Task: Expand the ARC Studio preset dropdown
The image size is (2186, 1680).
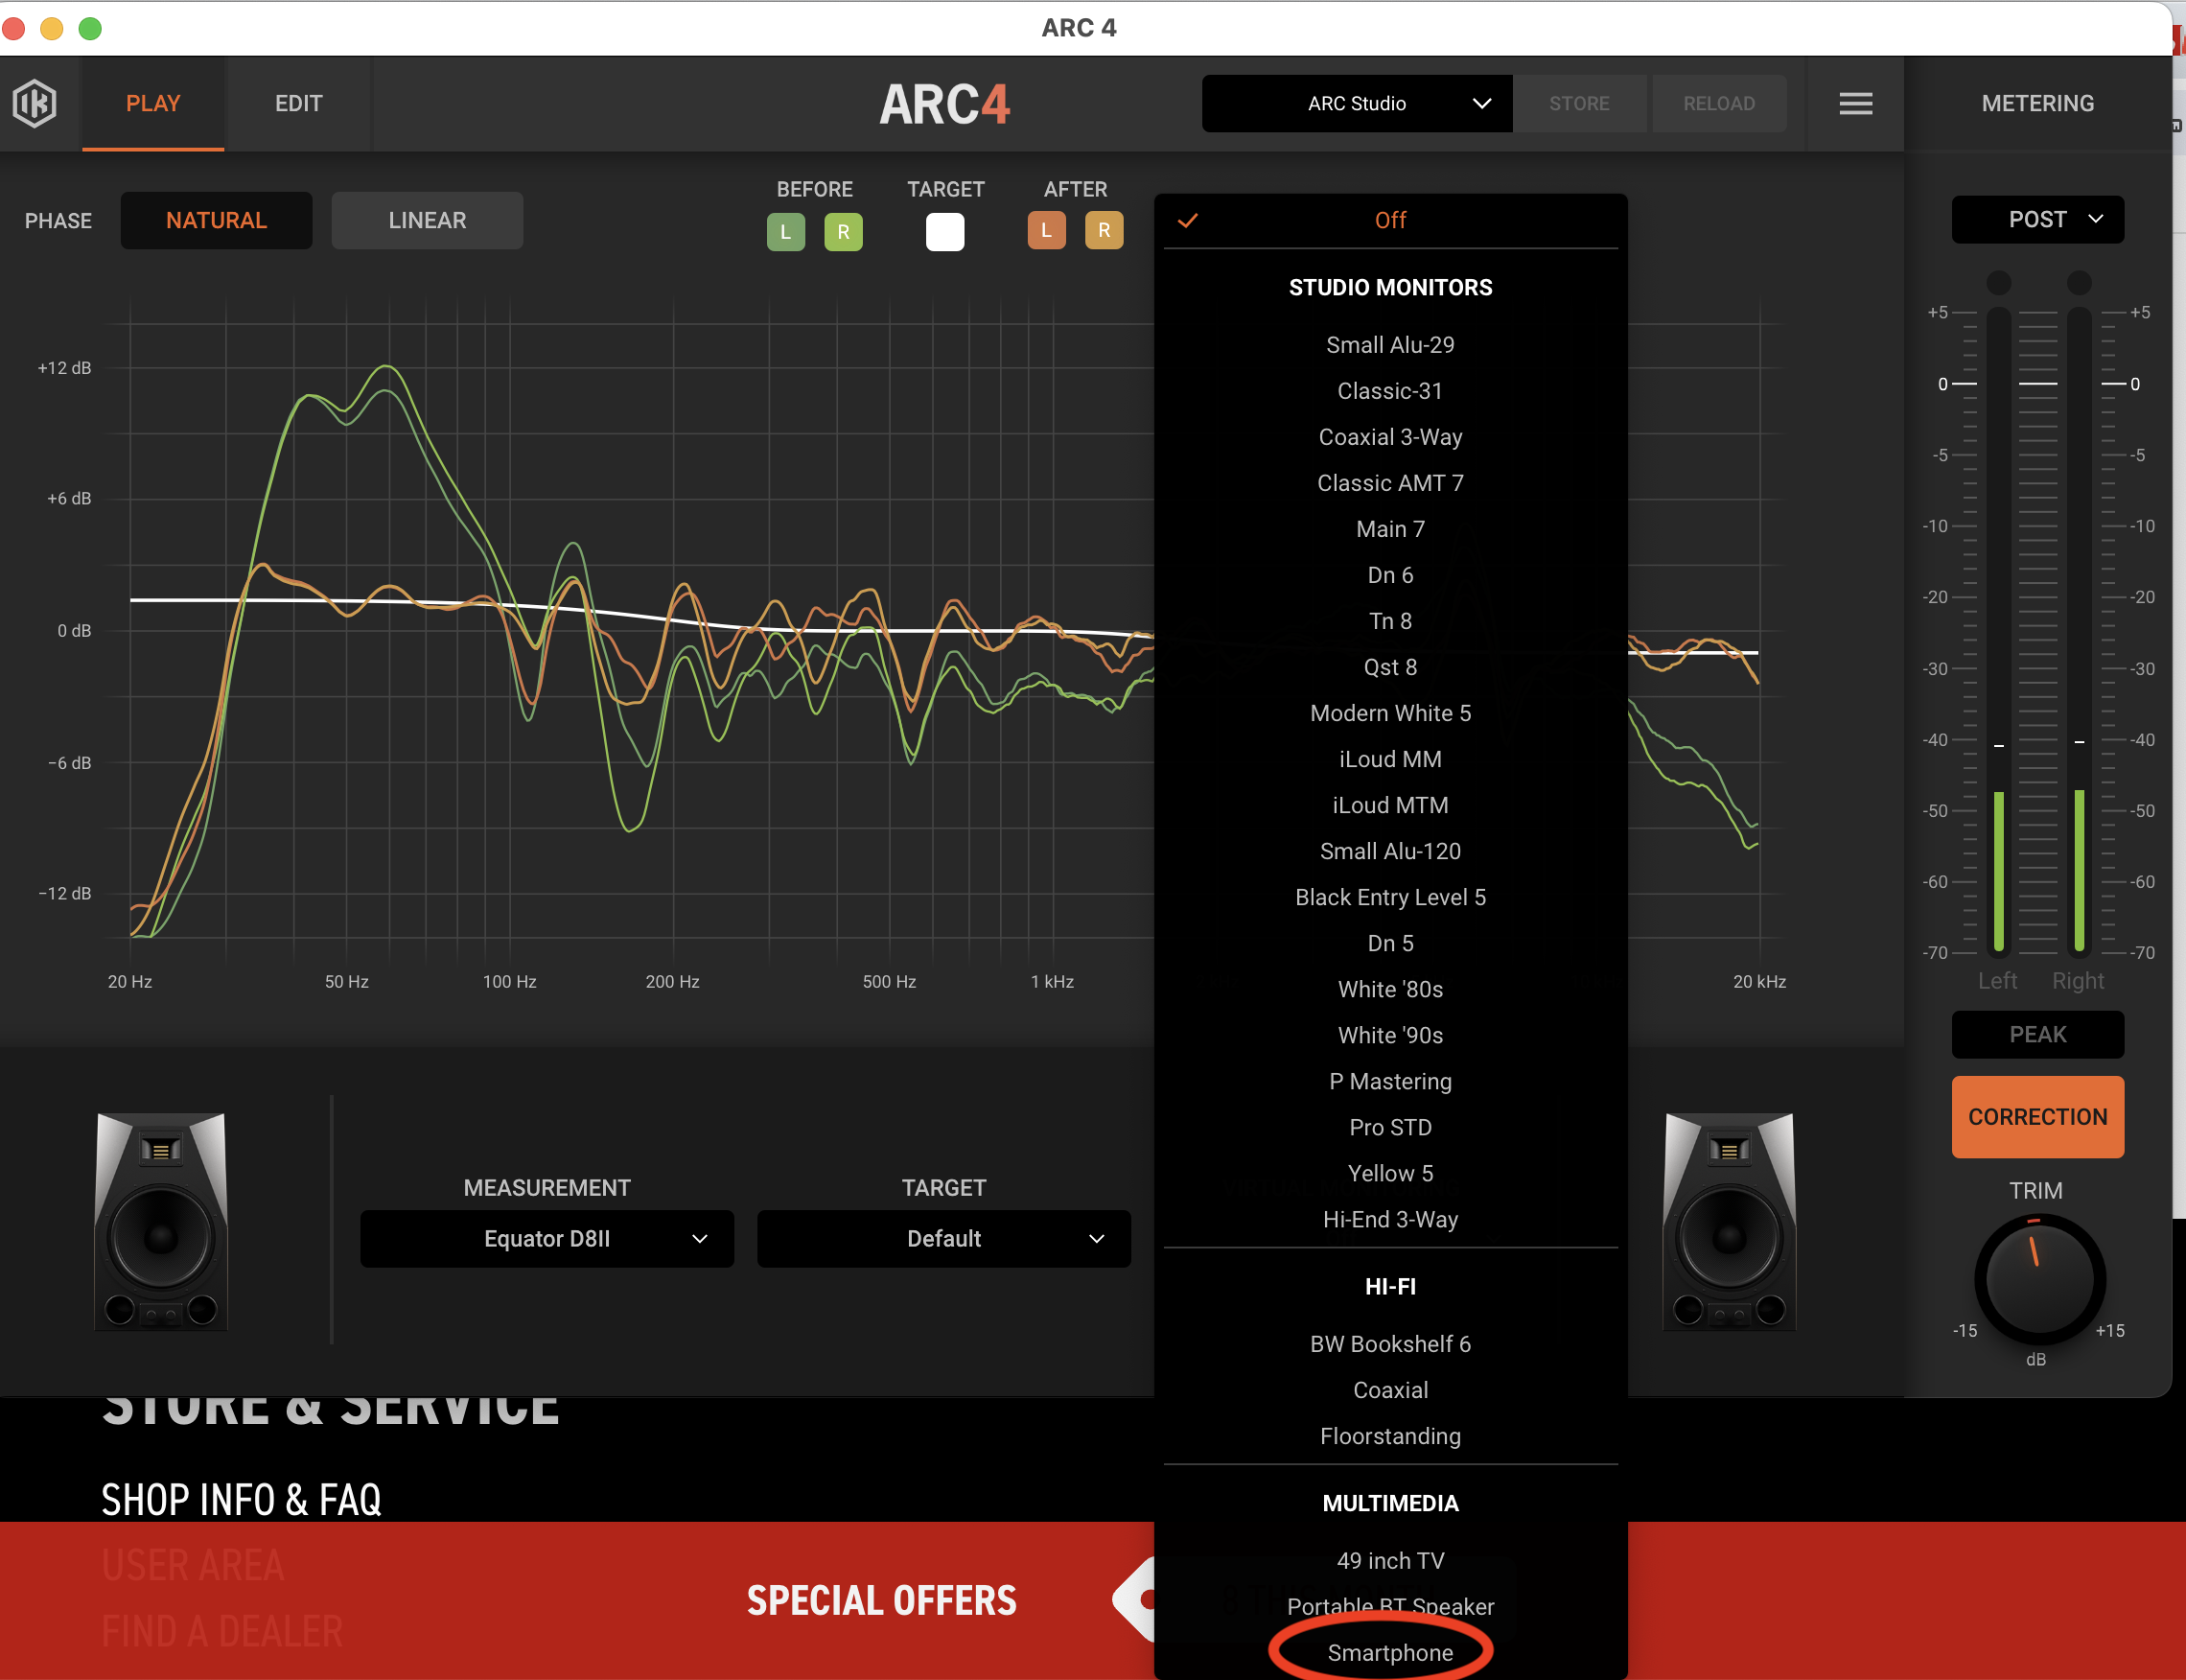Action: point(1357,103)
